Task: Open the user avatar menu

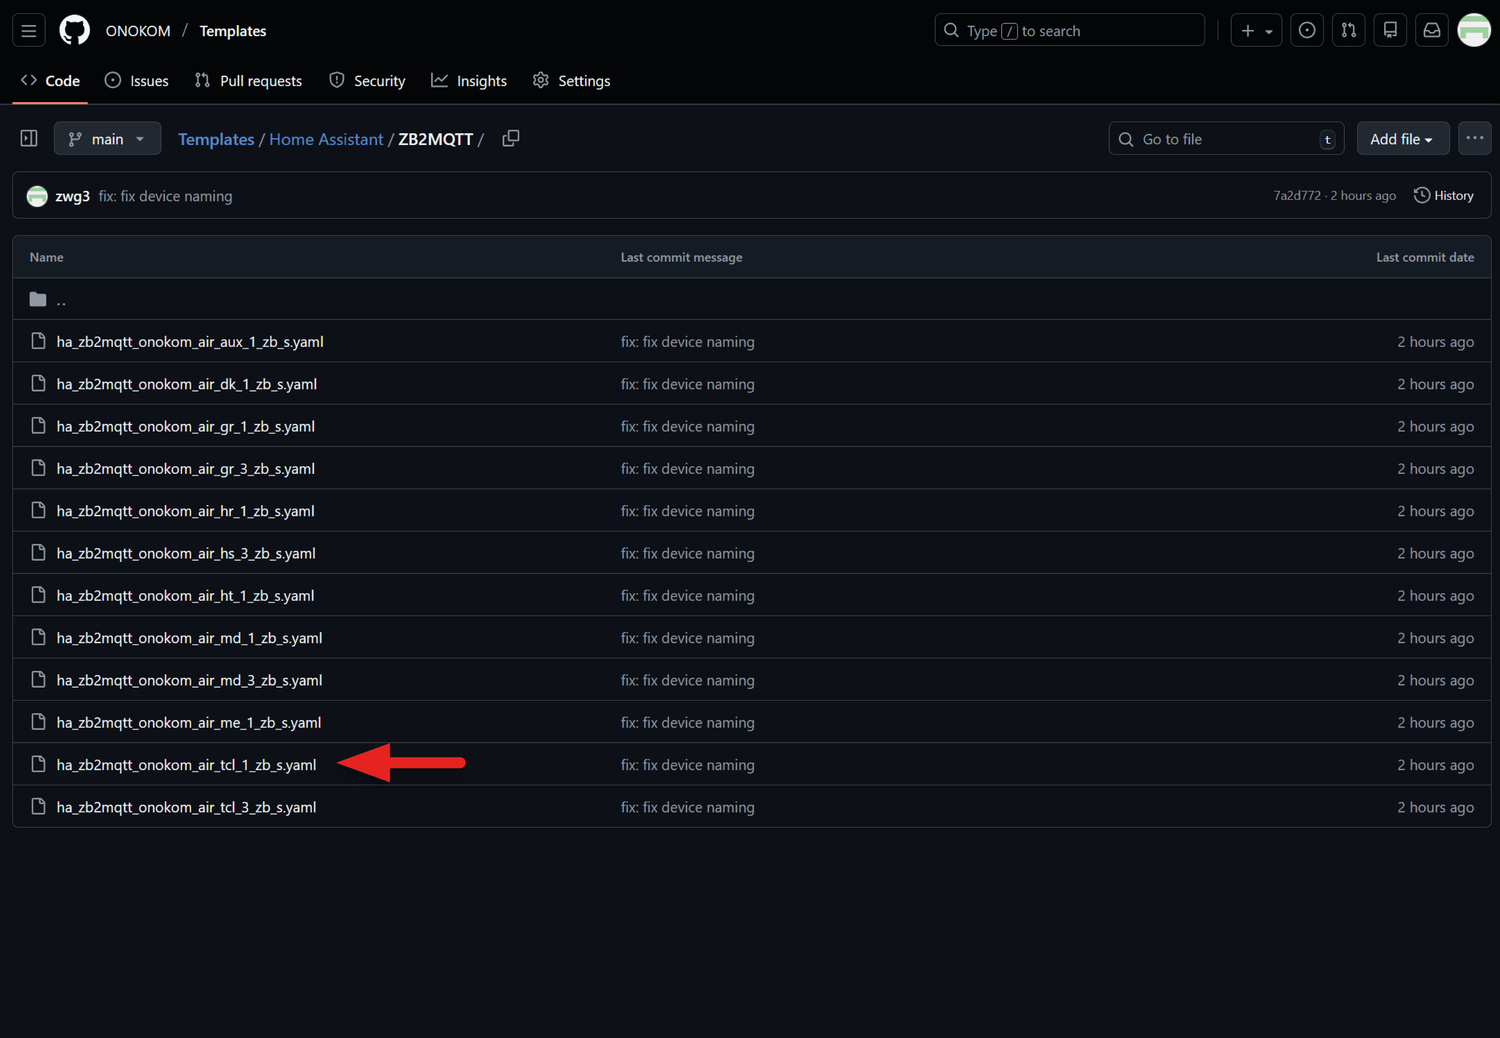Action: (1474, 31)
